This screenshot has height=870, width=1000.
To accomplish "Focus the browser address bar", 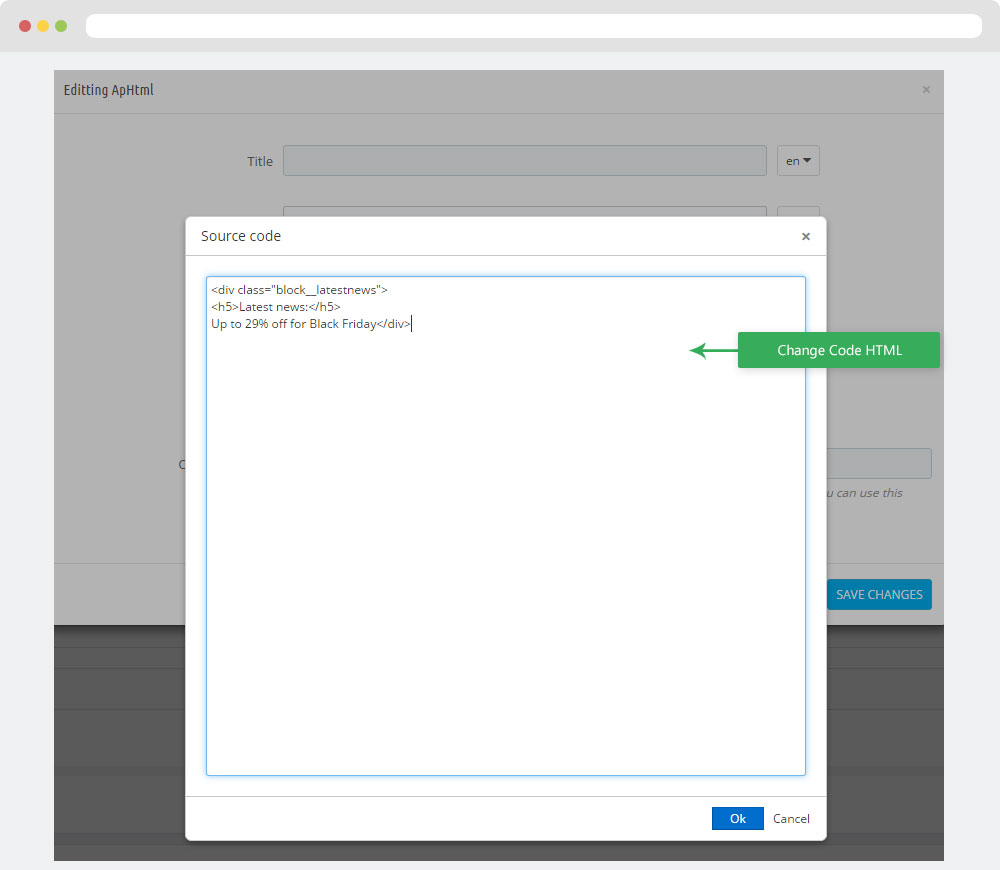I will click(x=533, y=26).
